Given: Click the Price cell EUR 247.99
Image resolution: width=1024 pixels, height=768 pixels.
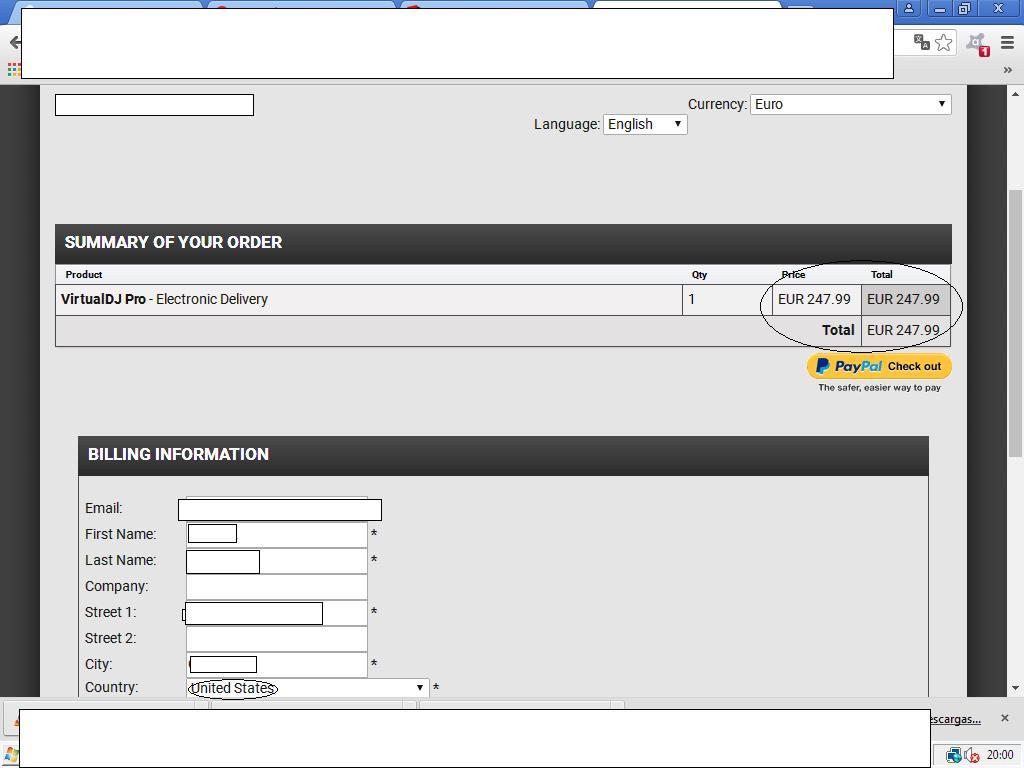Looking at the screenshot, I should [x=814, y=299].
